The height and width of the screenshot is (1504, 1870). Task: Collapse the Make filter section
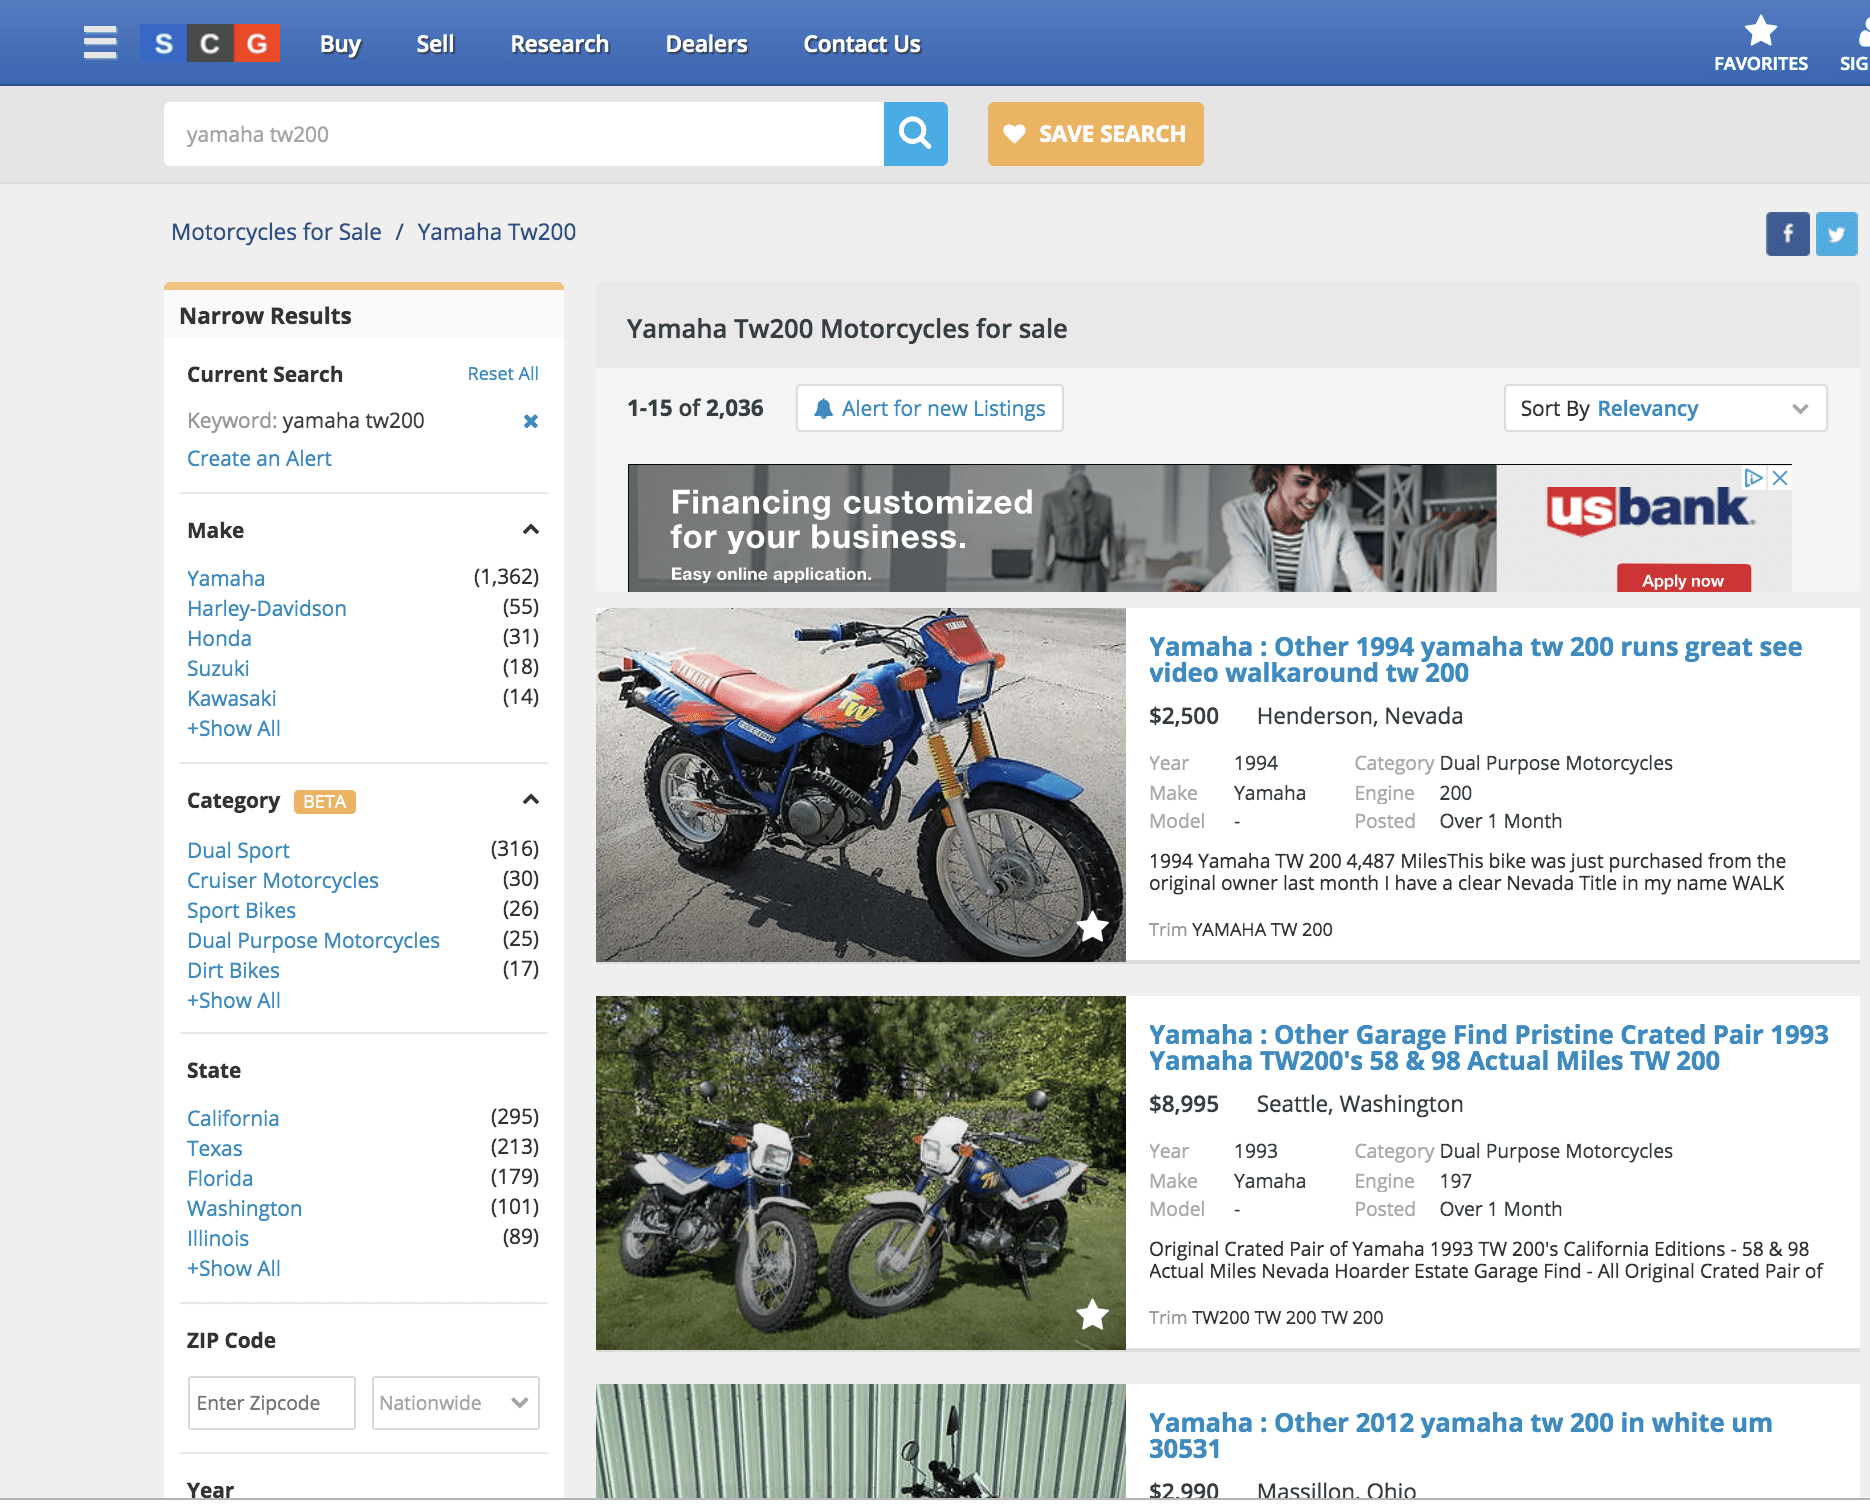(531, 530)
